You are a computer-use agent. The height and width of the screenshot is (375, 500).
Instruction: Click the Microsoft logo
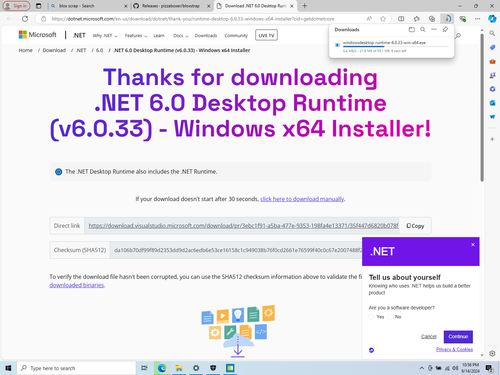coord(37,35)
